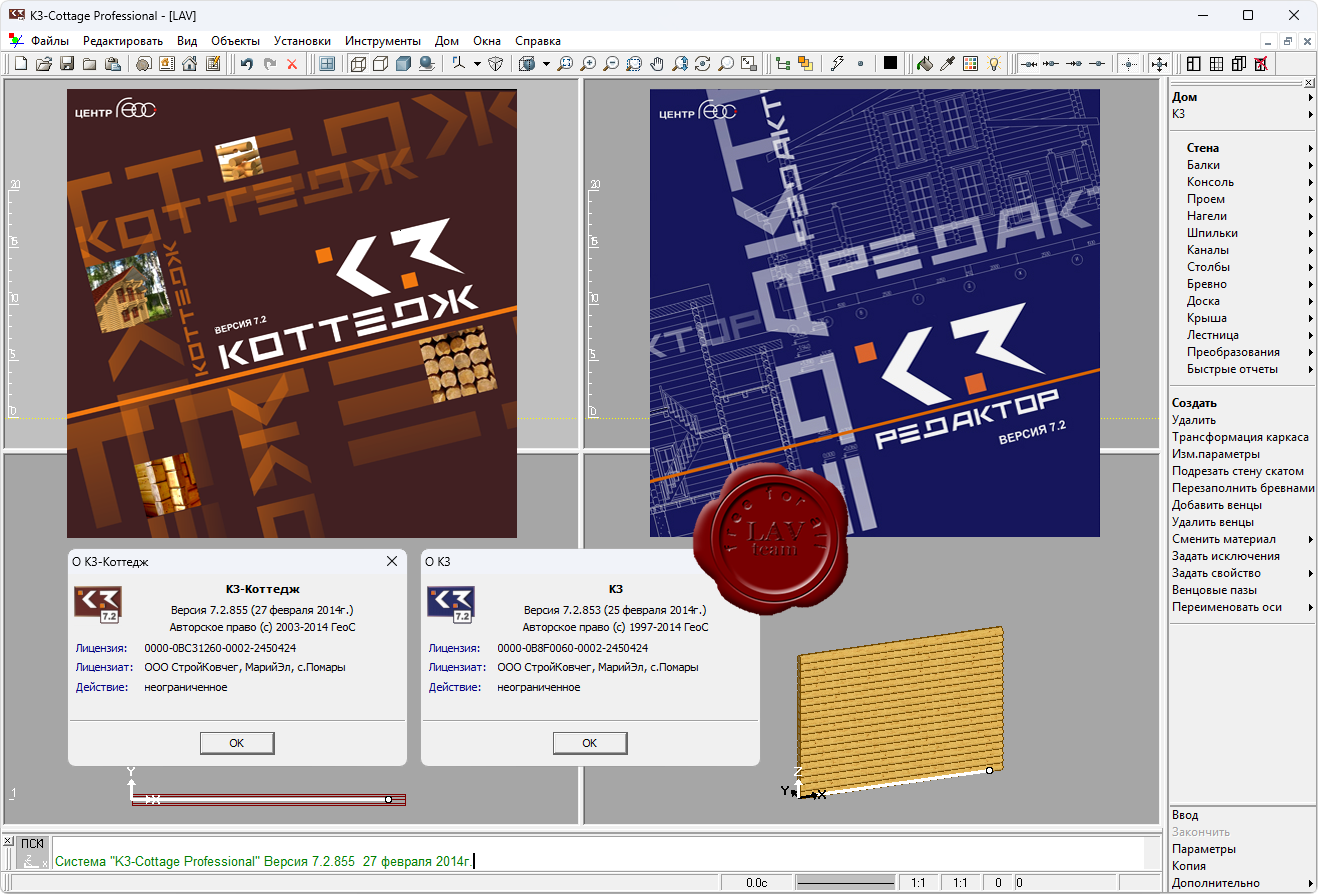Open the Объекты menu
This screenshot has width=1318, height=894.
click(x=235, y=41)
